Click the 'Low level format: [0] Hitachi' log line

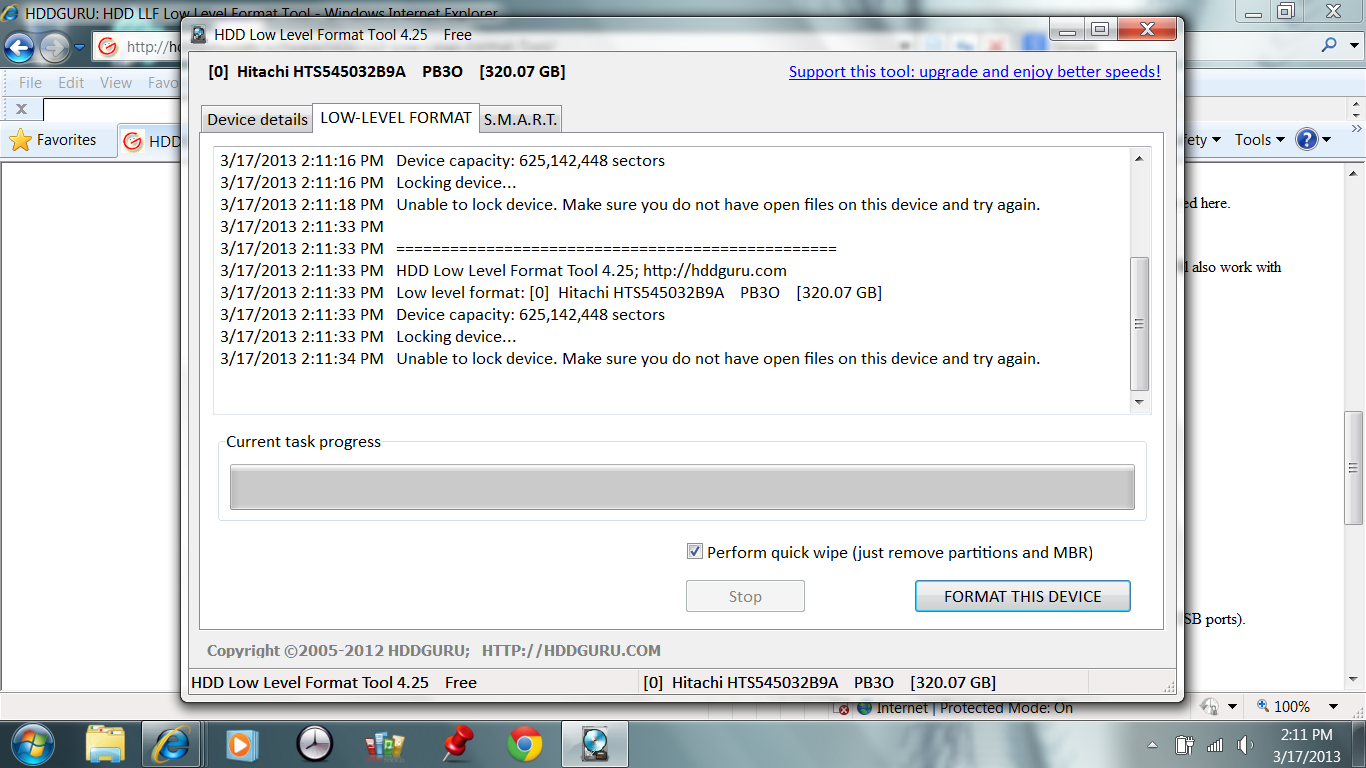[x=551, y=292]
